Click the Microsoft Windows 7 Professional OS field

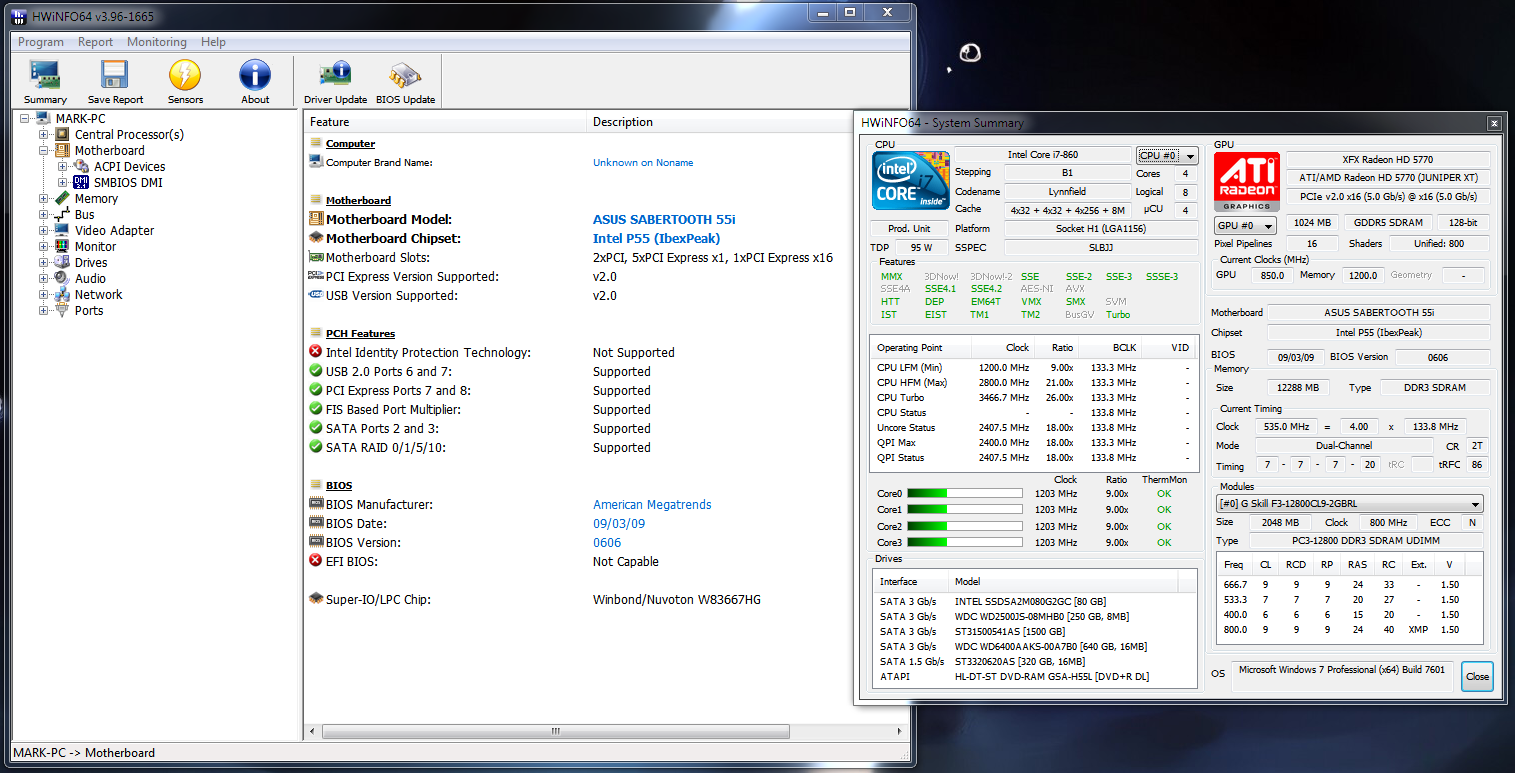click(1343, 676)
